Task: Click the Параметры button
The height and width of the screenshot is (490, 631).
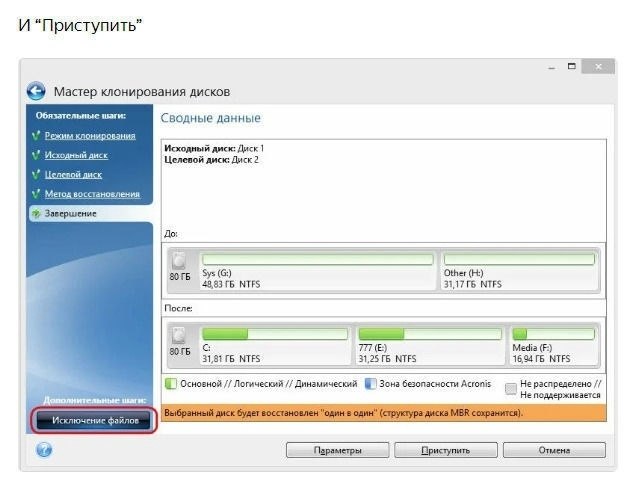Action: pos(337,450)
